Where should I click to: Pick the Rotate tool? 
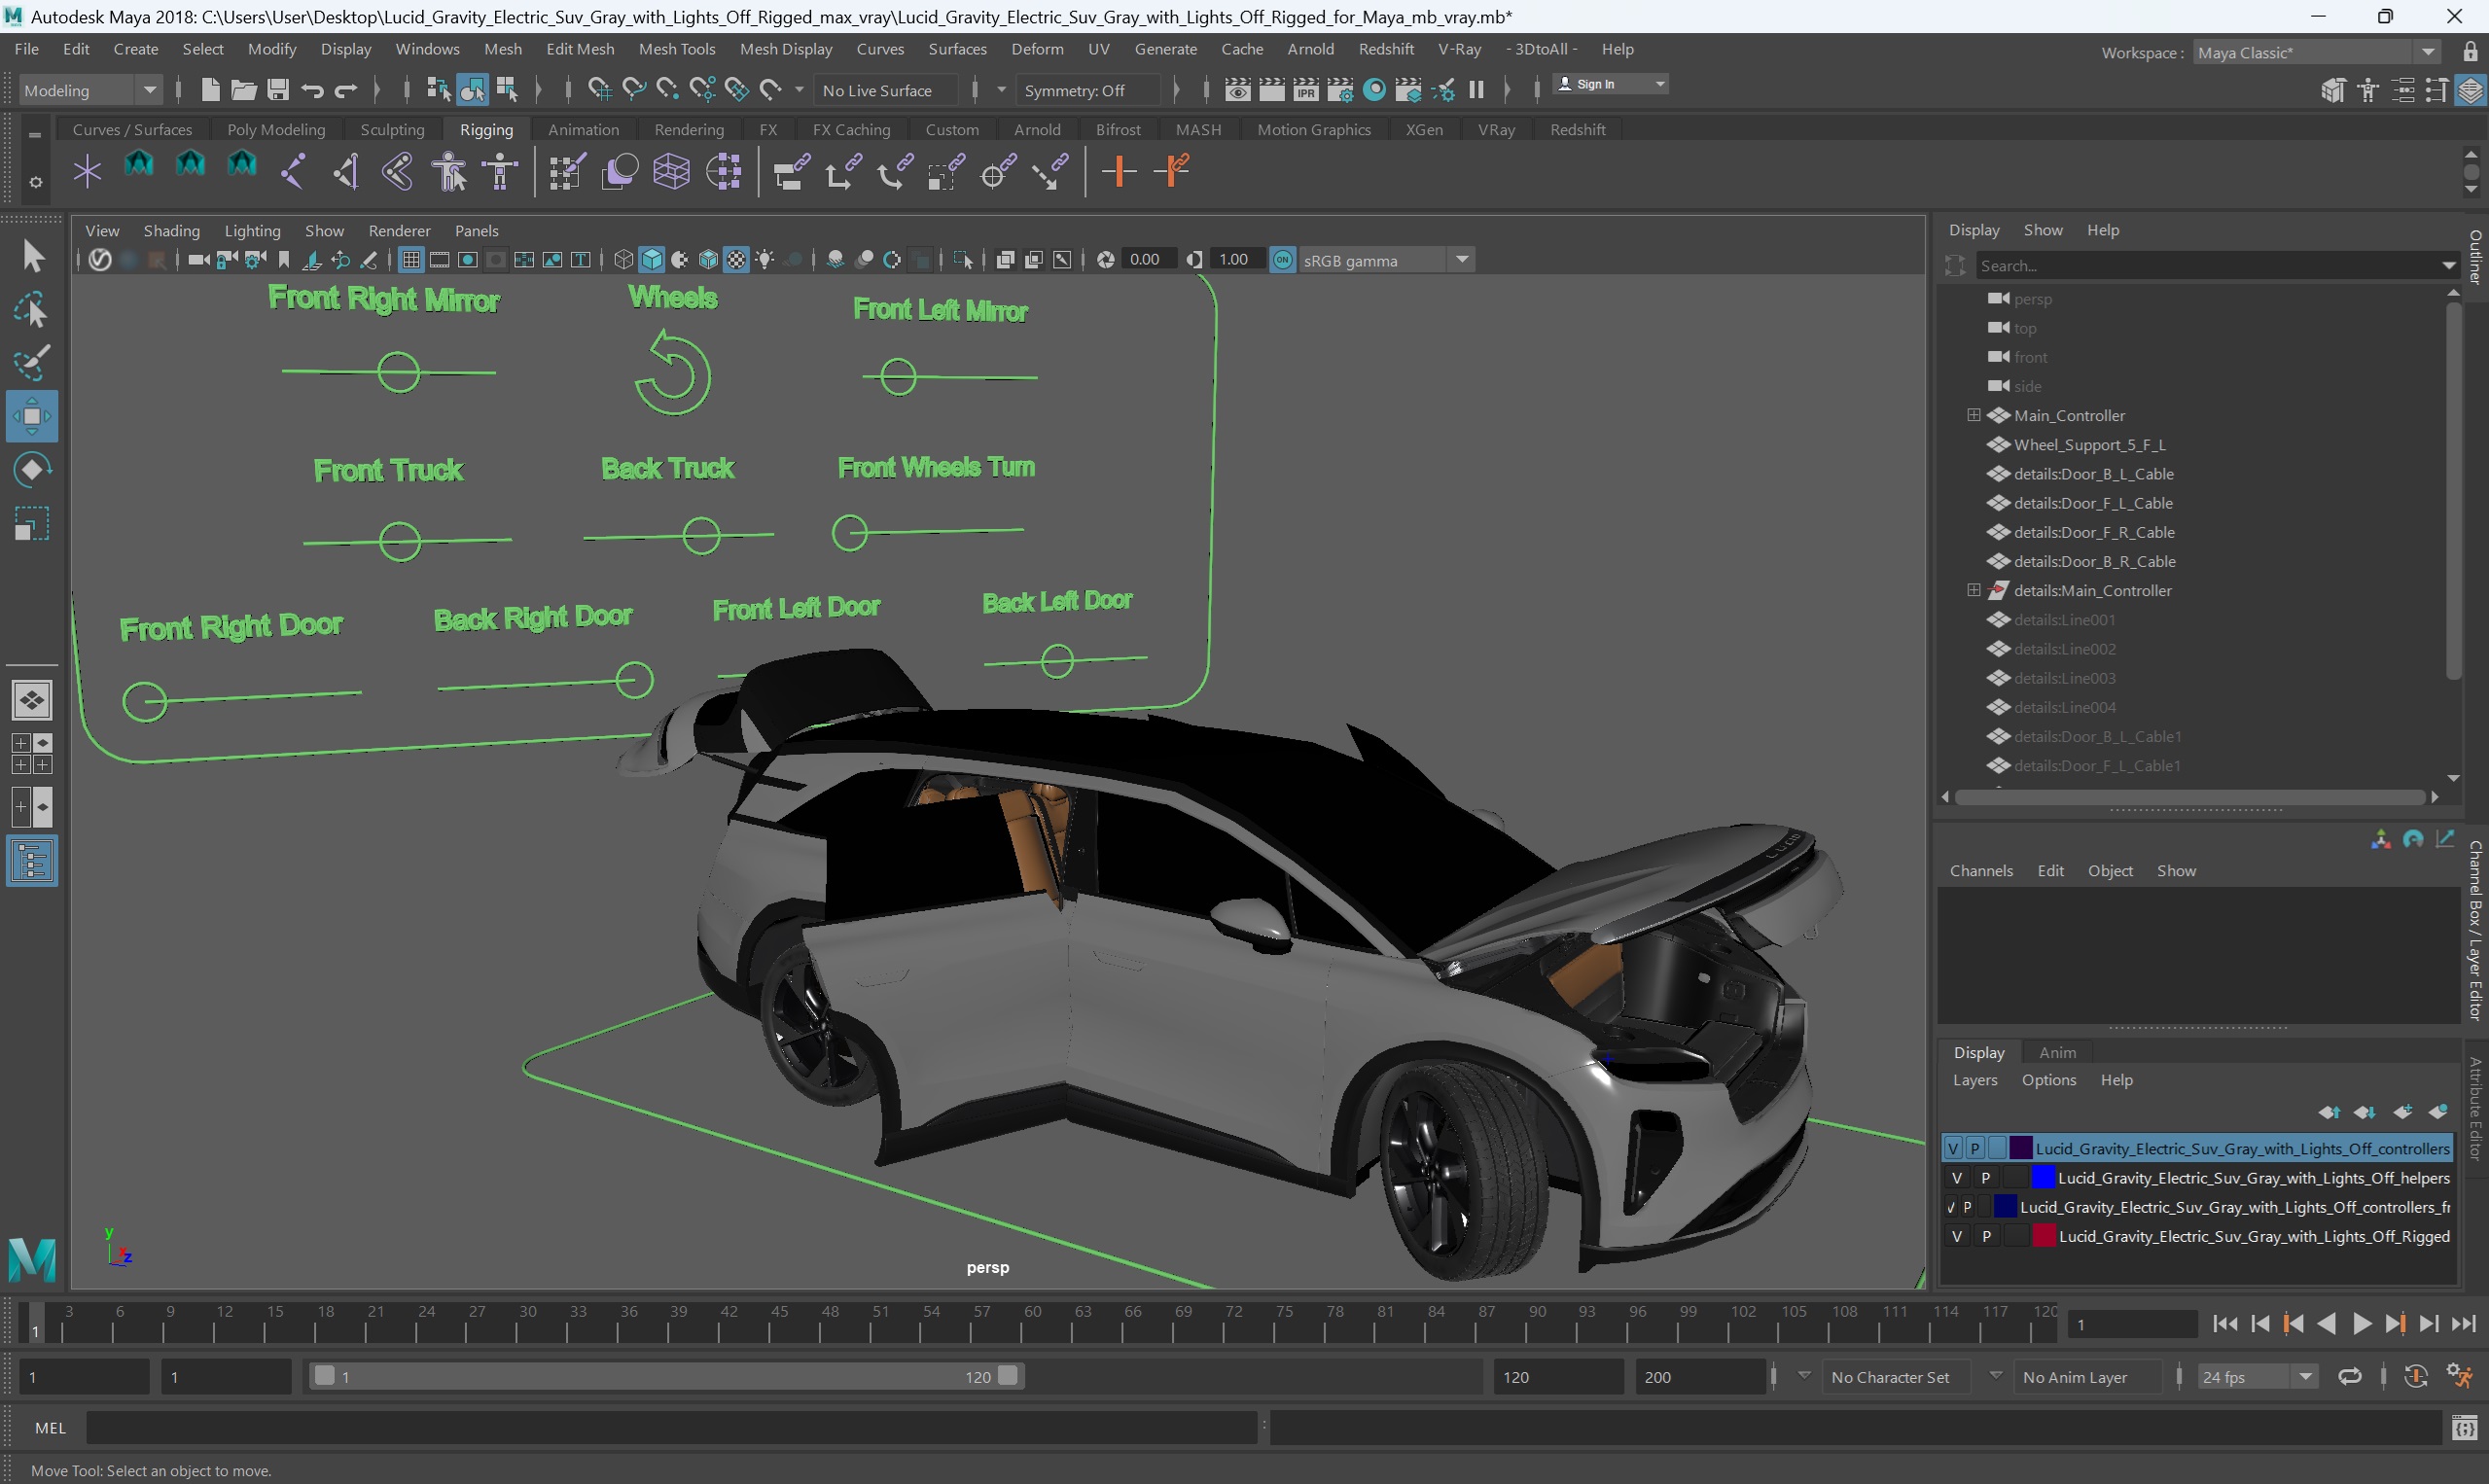pos(32,470)
